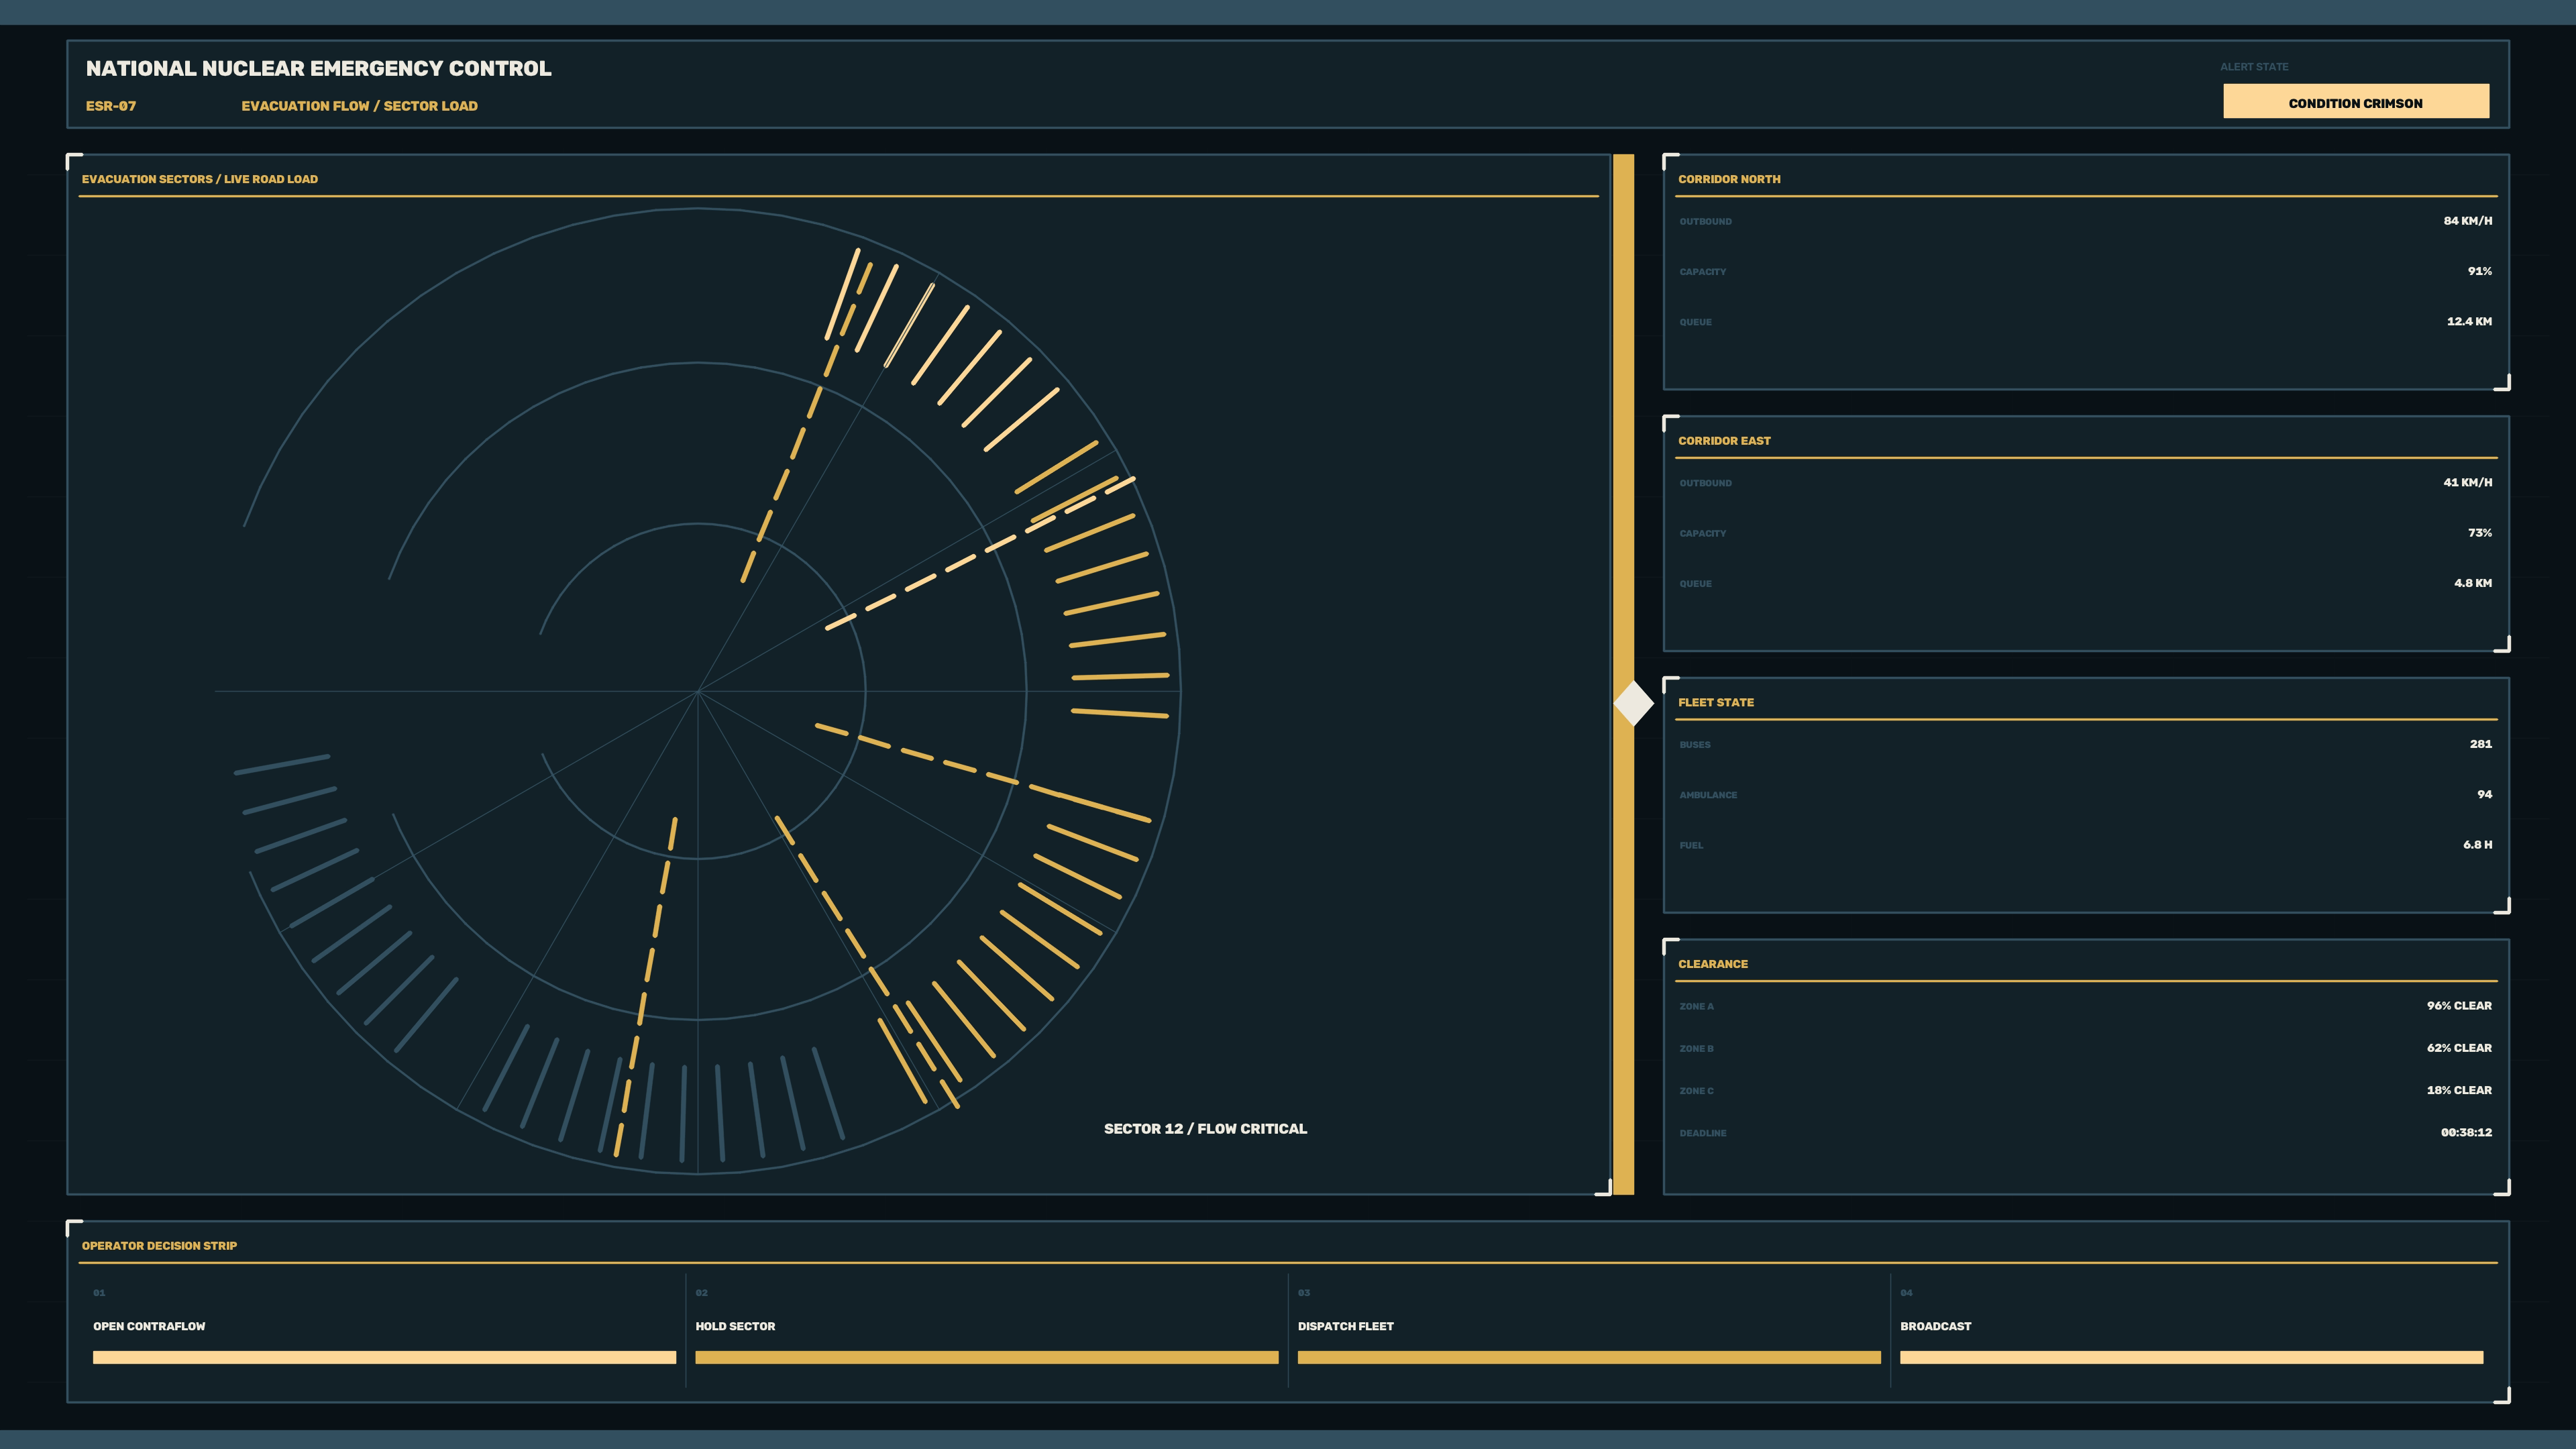Image resolution: width=2576 pixels, height=1449 pixels.
Task: Click the 84 KM/H outbound value
Action: (2467, 221)
